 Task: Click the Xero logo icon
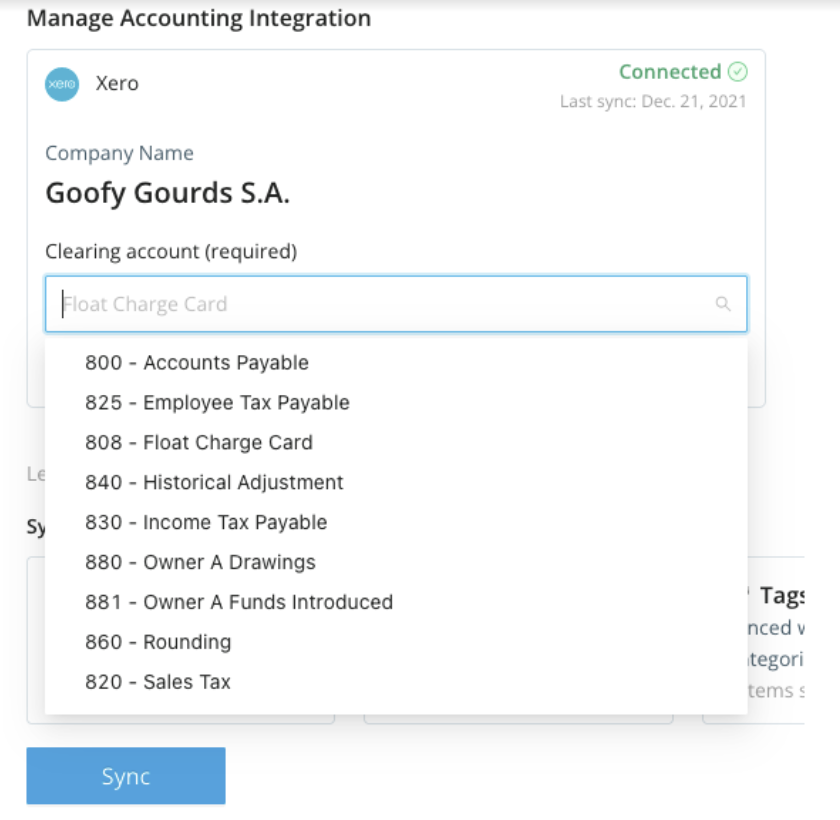[x=62, y=84]
